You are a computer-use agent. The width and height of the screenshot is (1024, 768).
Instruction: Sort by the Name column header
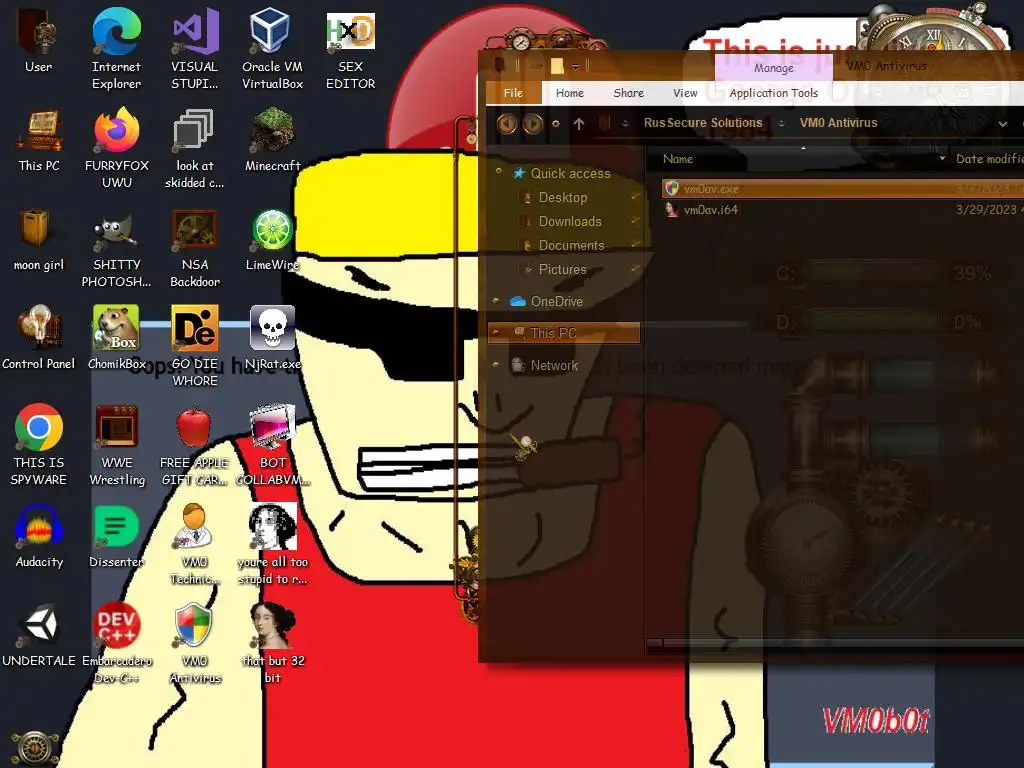pyautogui.click(x=678, y=159)
